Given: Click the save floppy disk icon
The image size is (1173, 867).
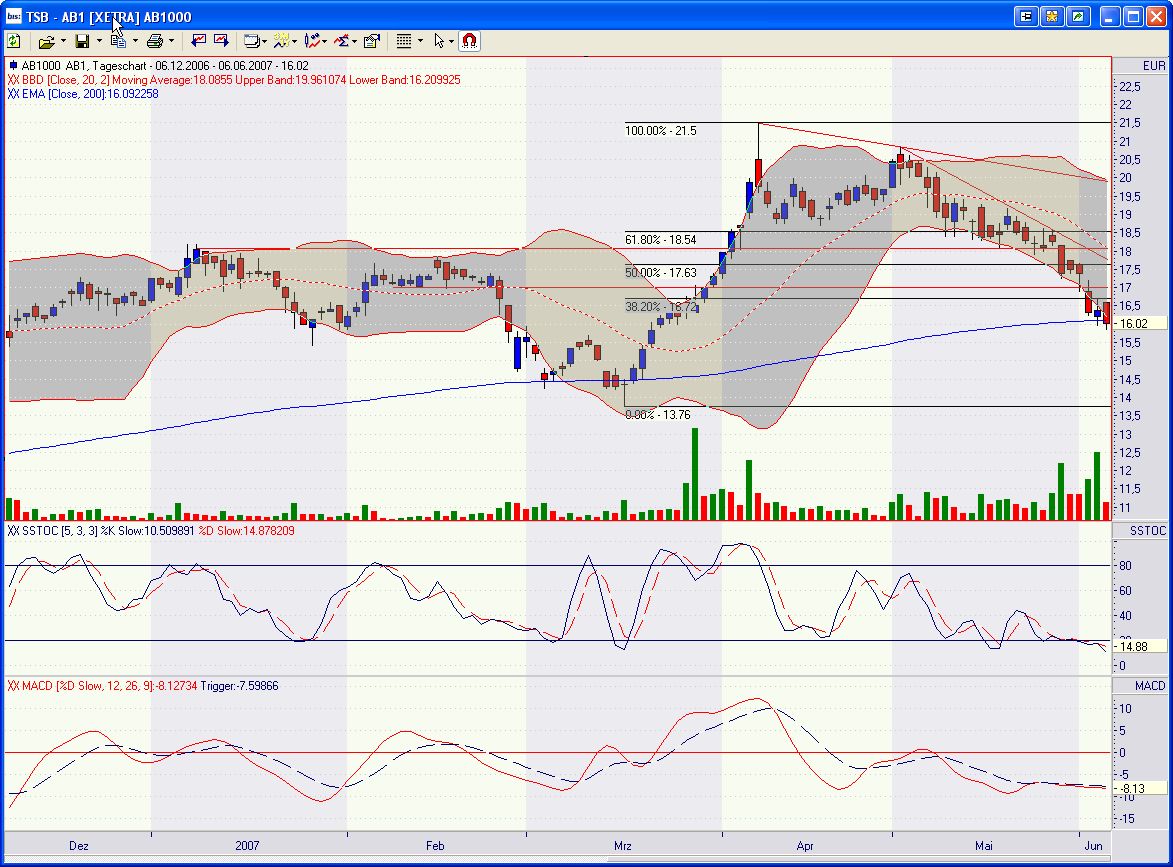Looking at the screenshot, I should coord(82,42).
